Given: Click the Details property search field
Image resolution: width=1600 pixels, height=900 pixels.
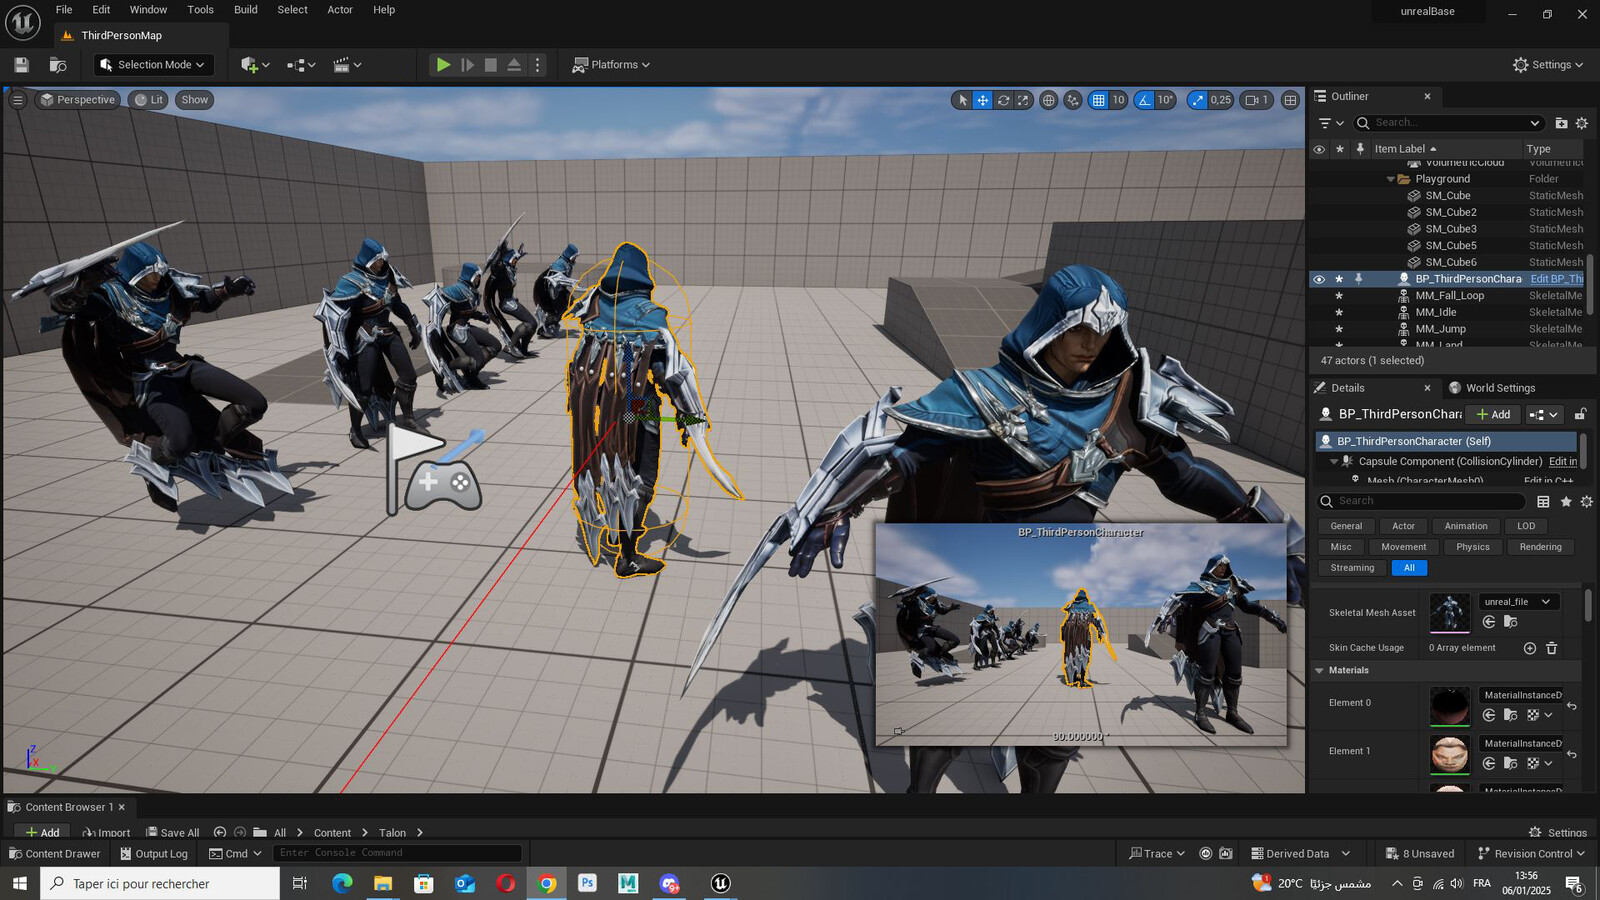Looking at the screenshot, I should click(x=1421, y=501).
